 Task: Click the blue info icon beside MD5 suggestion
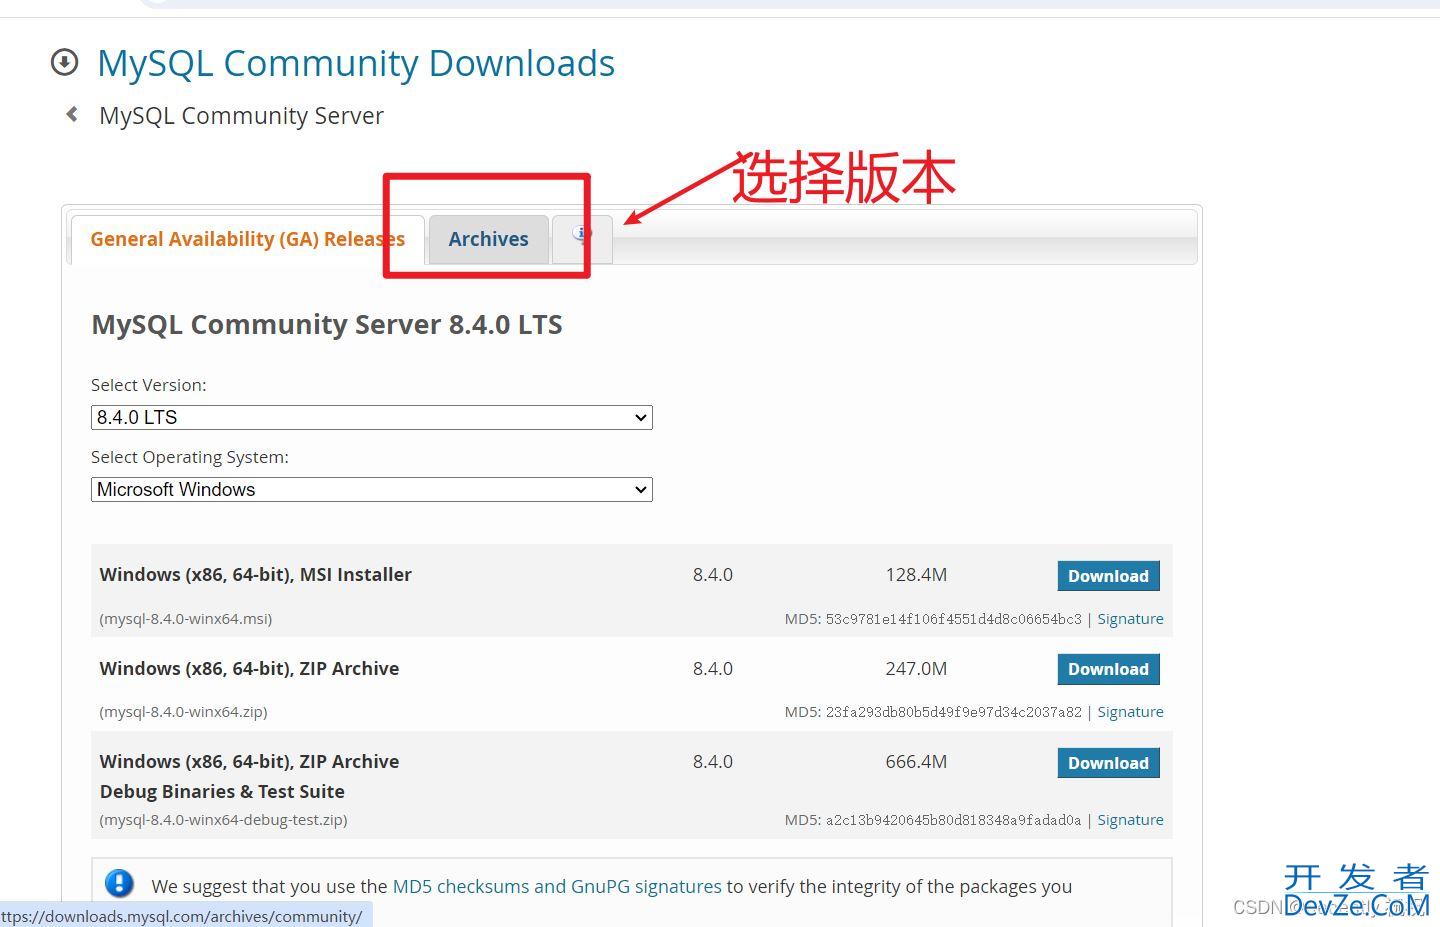(119, 883)
